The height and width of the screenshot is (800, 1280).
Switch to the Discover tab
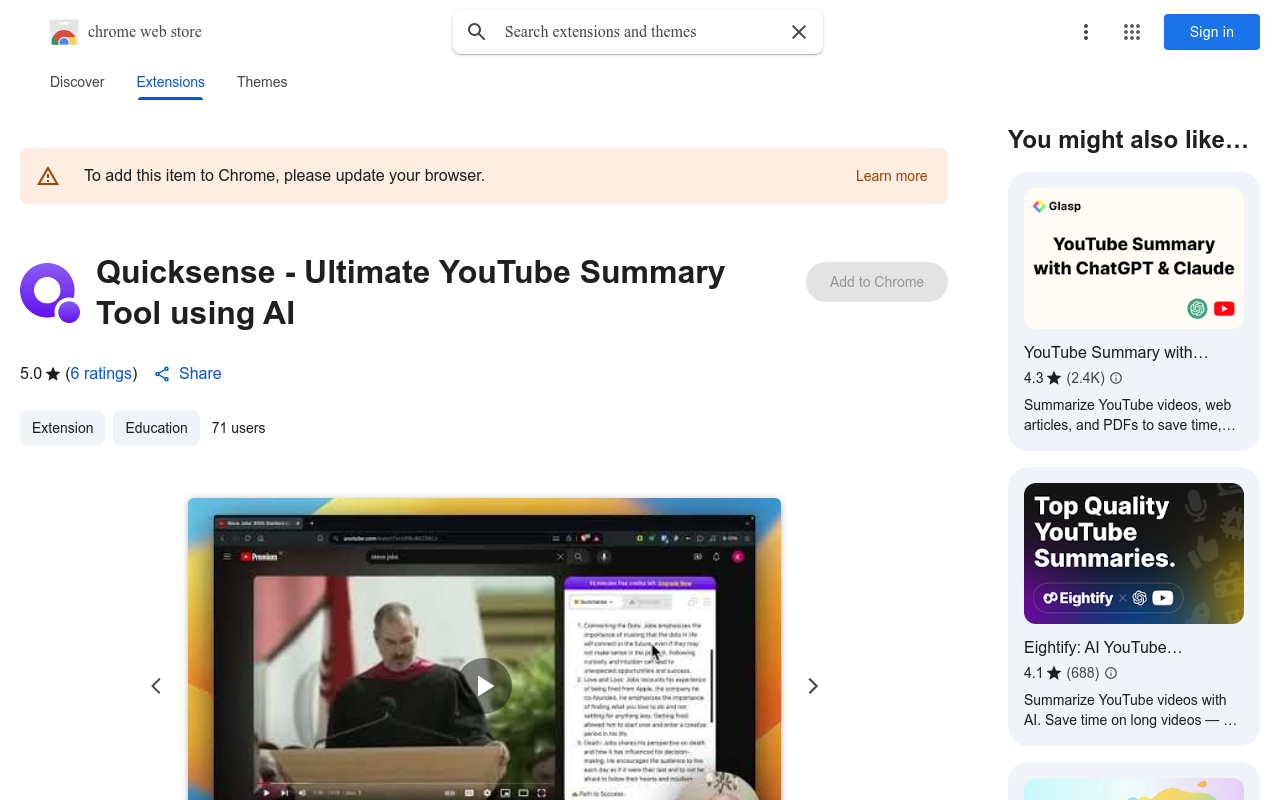pos(77,82)
